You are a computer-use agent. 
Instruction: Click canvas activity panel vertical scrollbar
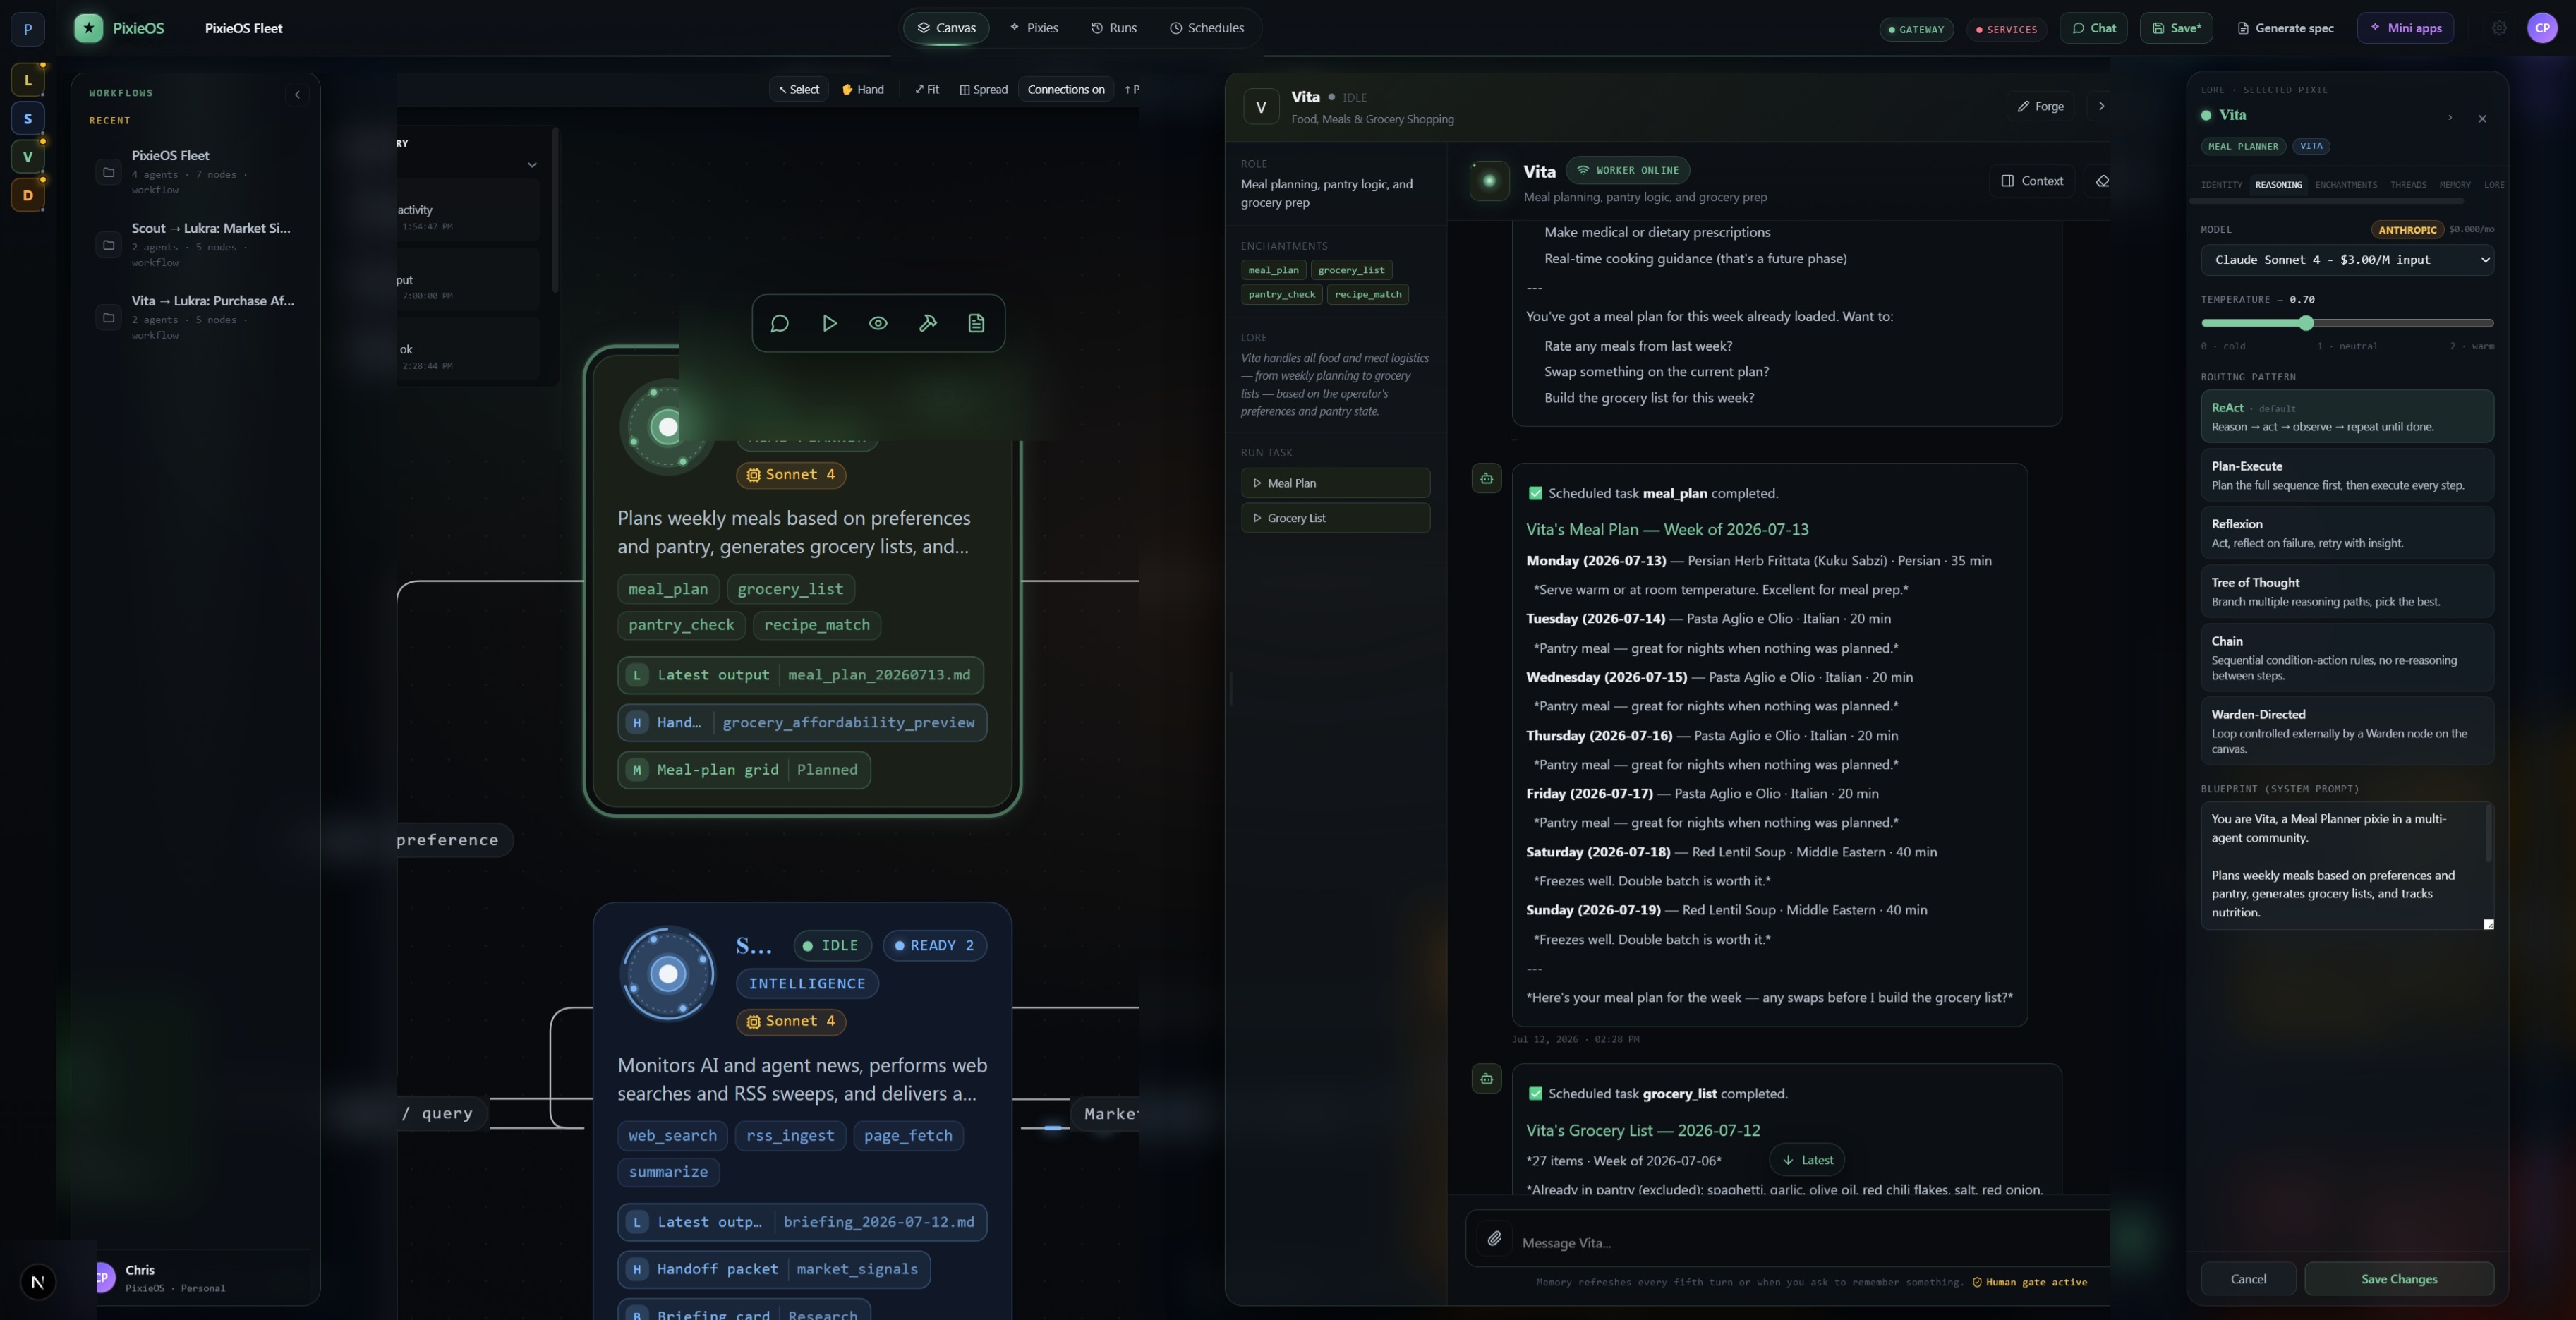pyautogui.click(x=555, y=210)
